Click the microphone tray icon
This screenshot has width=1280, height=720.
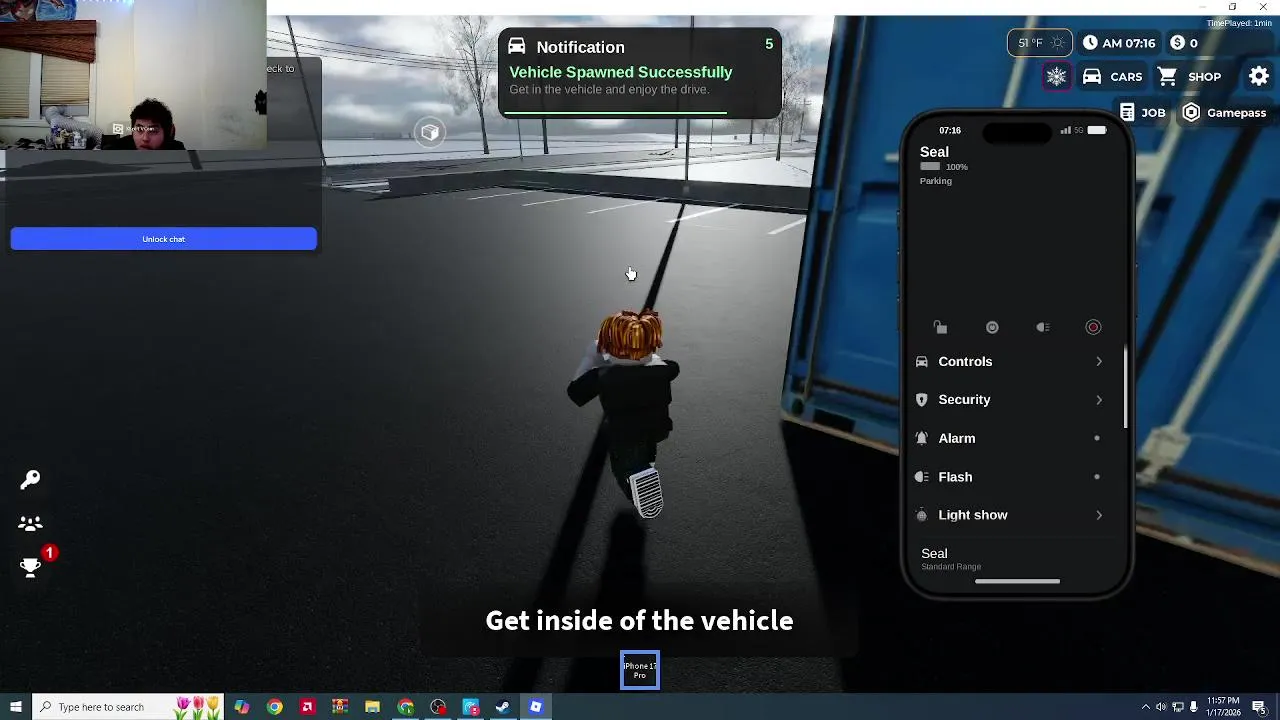tap(1193, 707)
